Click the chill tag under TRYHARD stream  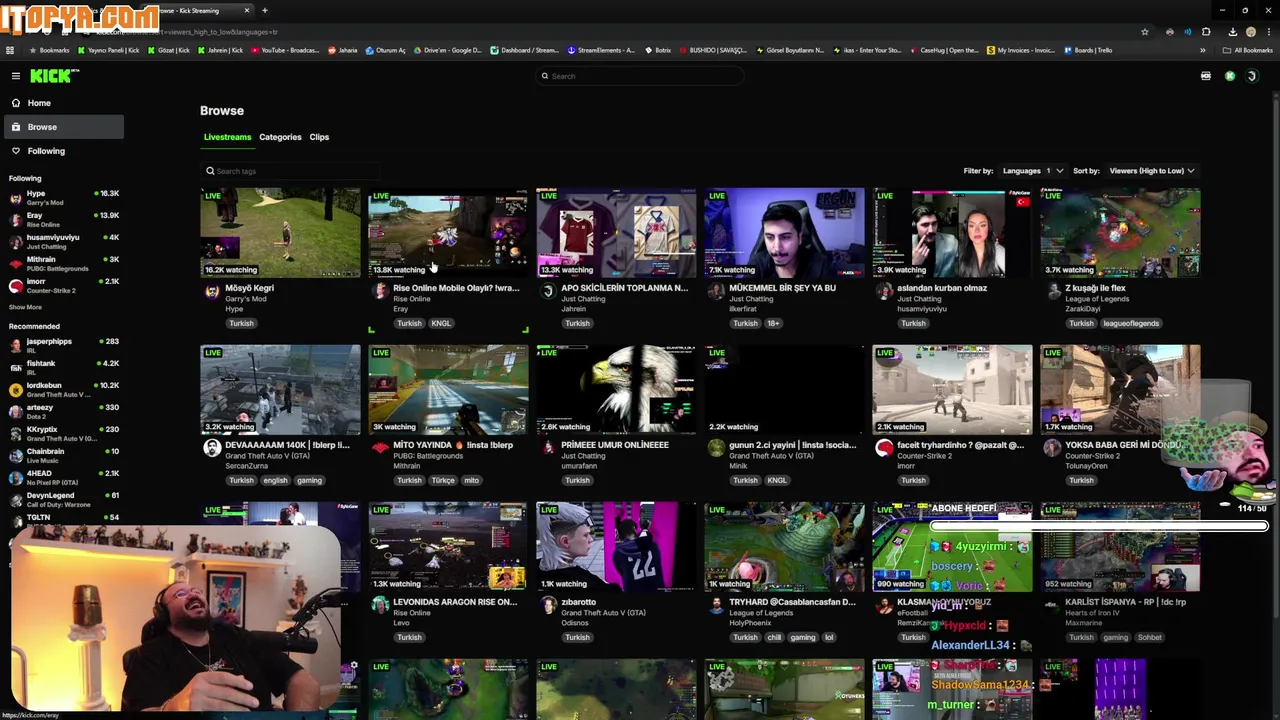pyautogui.click(x=774, y=637)
